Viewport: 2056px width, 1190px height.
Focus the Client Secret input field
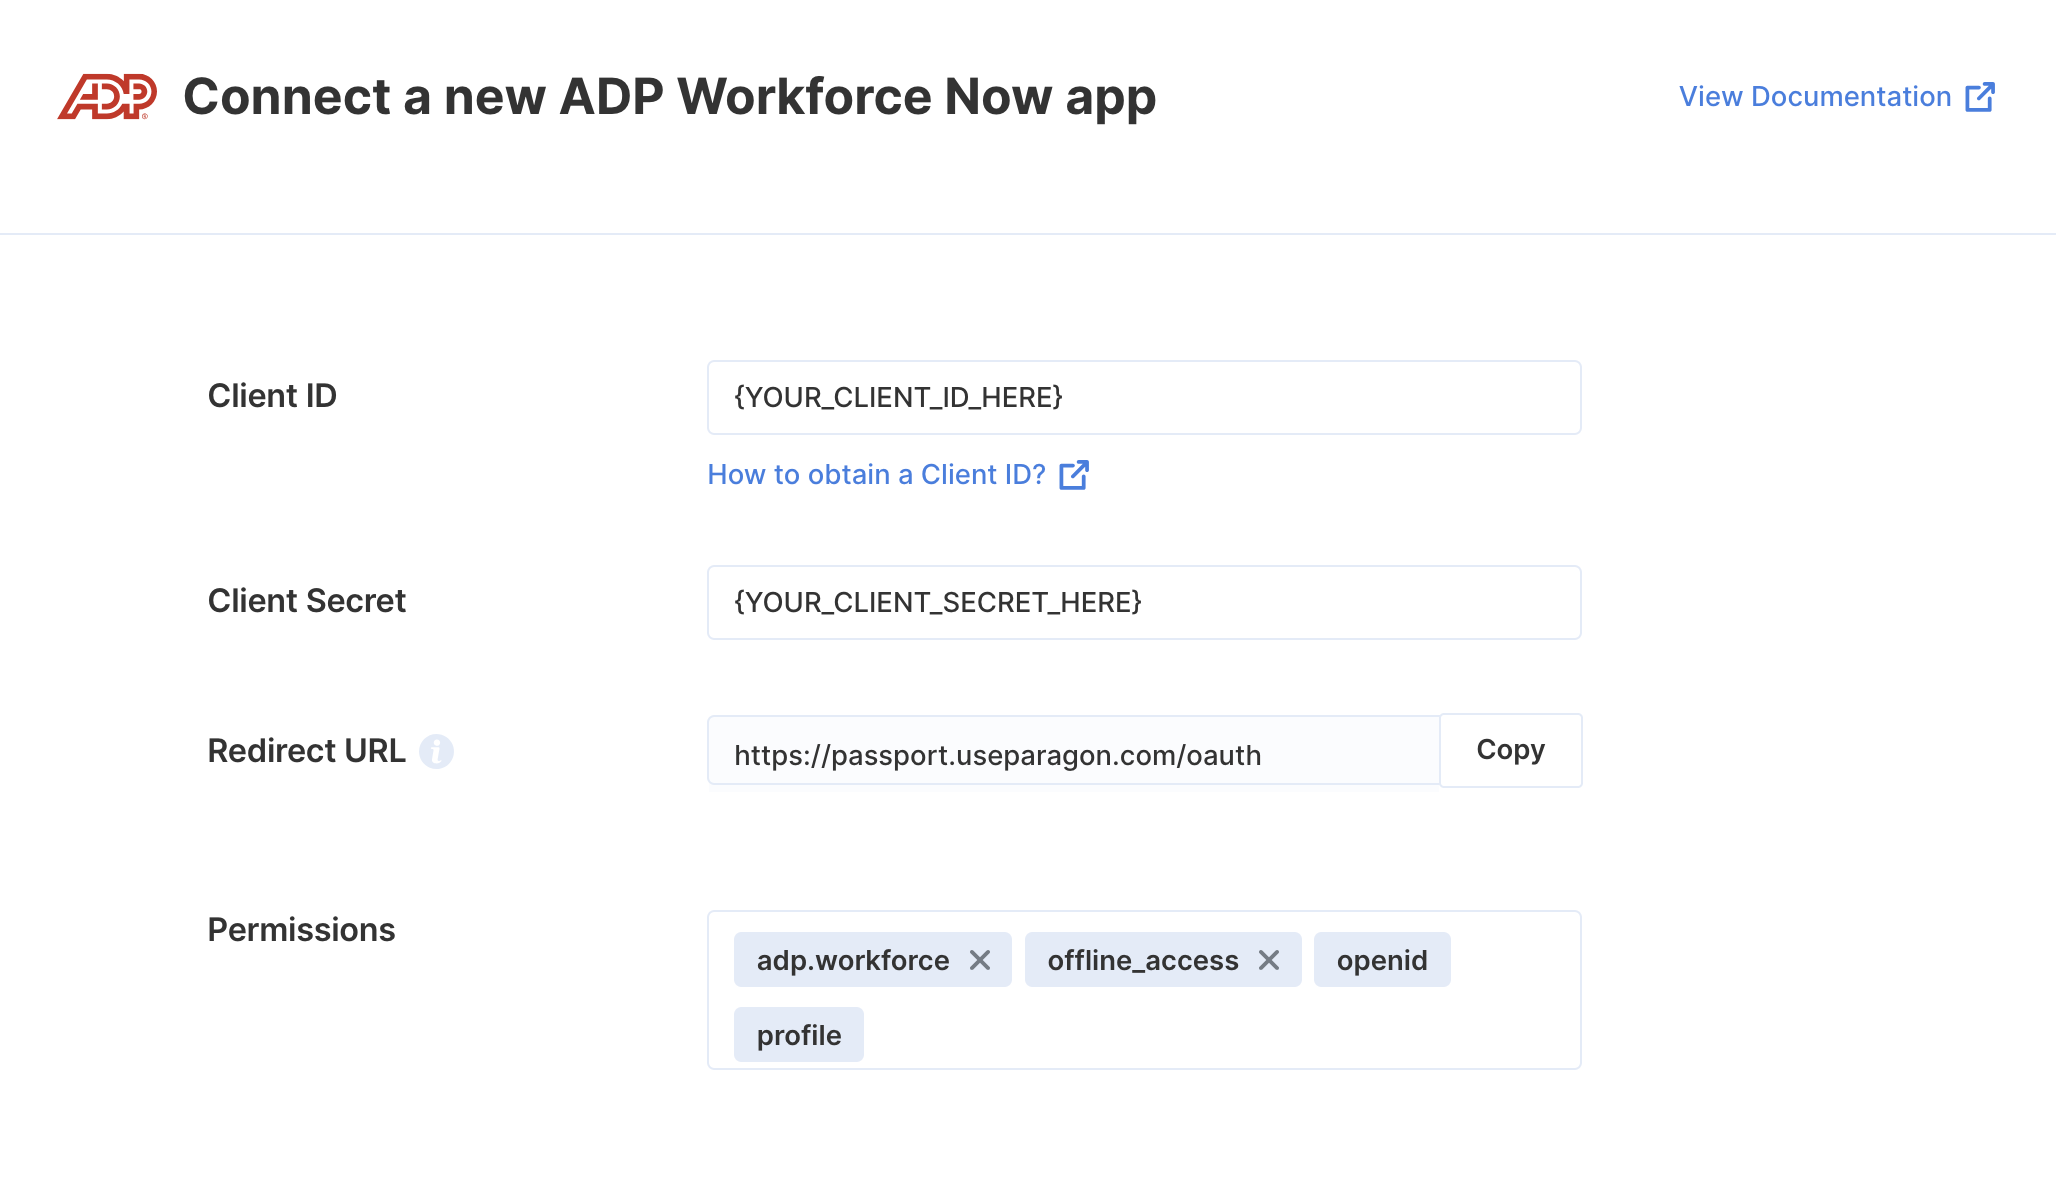coord(1144,603)
